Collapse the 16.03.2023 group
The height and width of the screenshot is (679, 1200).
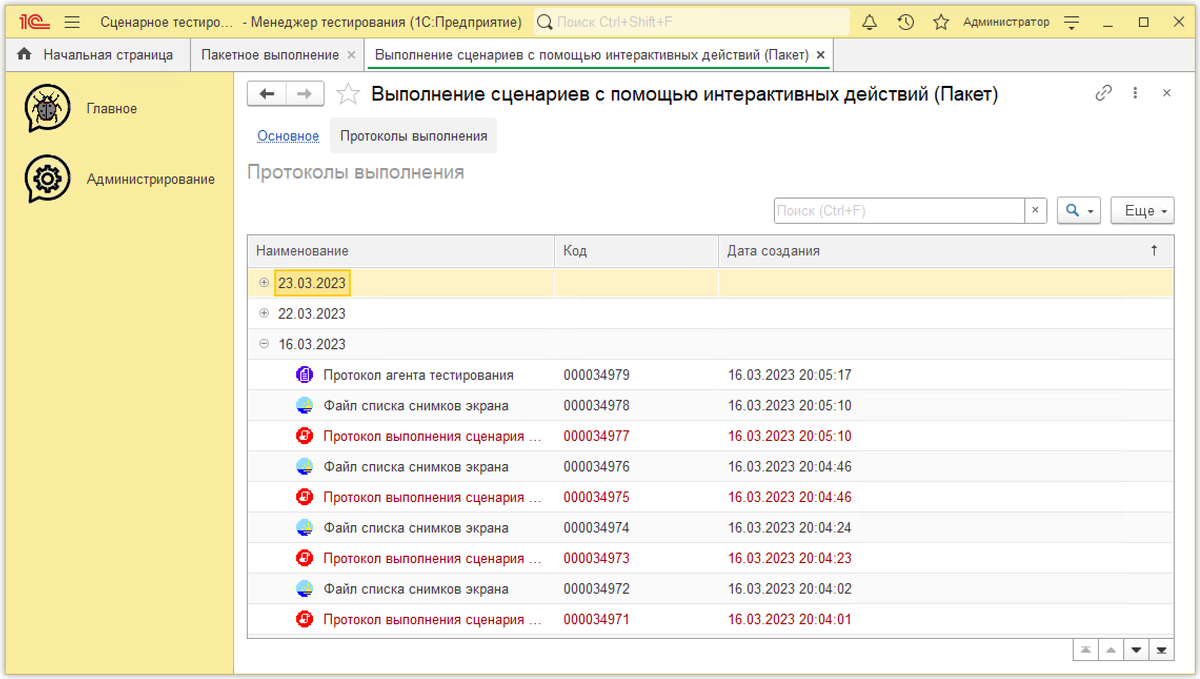click(264, 344)
